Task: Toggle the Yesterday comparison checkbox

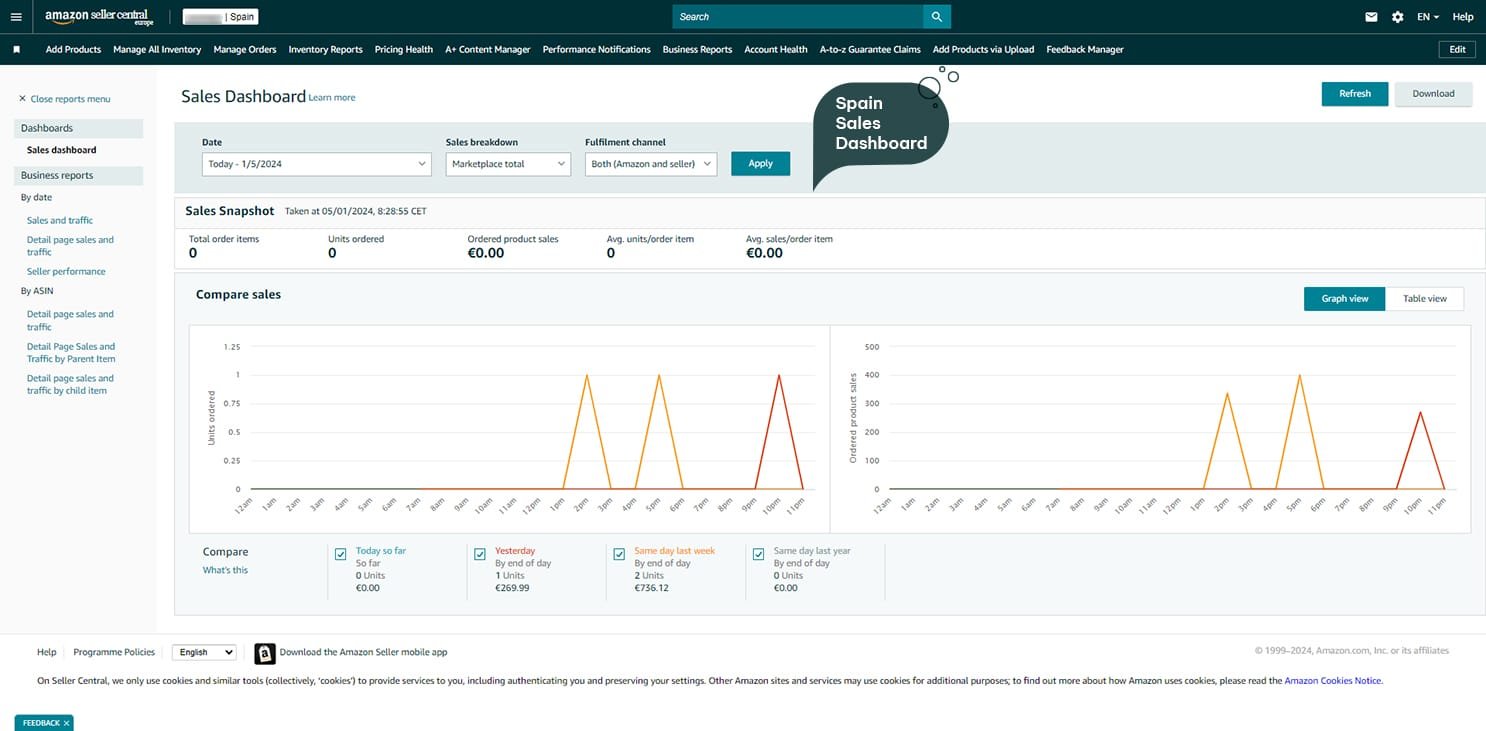Action: pos(480,554)
